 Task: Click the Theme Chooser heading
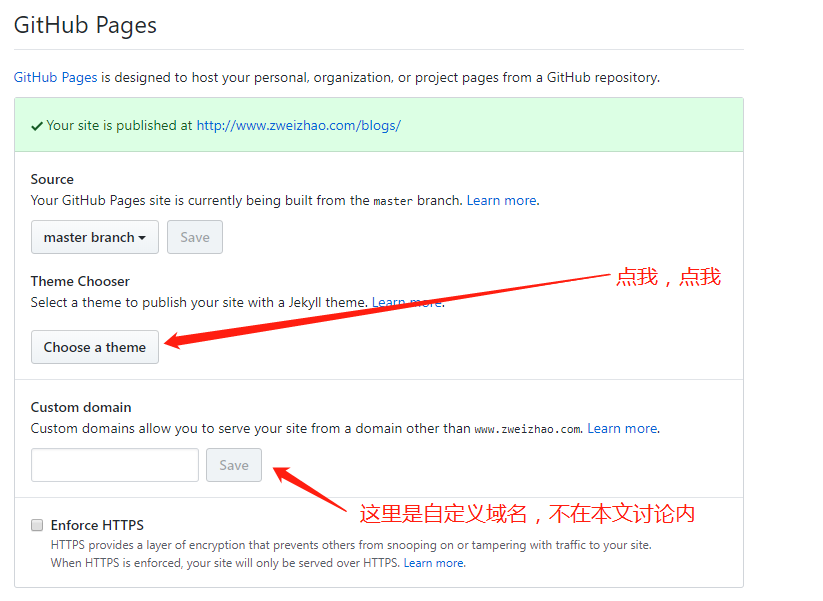tap(80, 281)
